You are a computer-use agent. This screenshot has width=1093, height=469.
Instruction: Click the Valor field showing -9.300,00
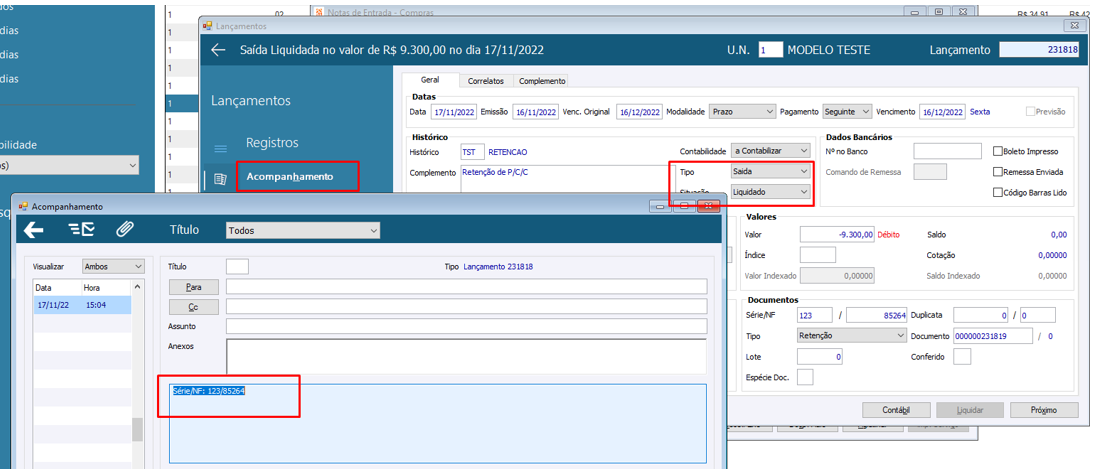click(x=837, y=235)
